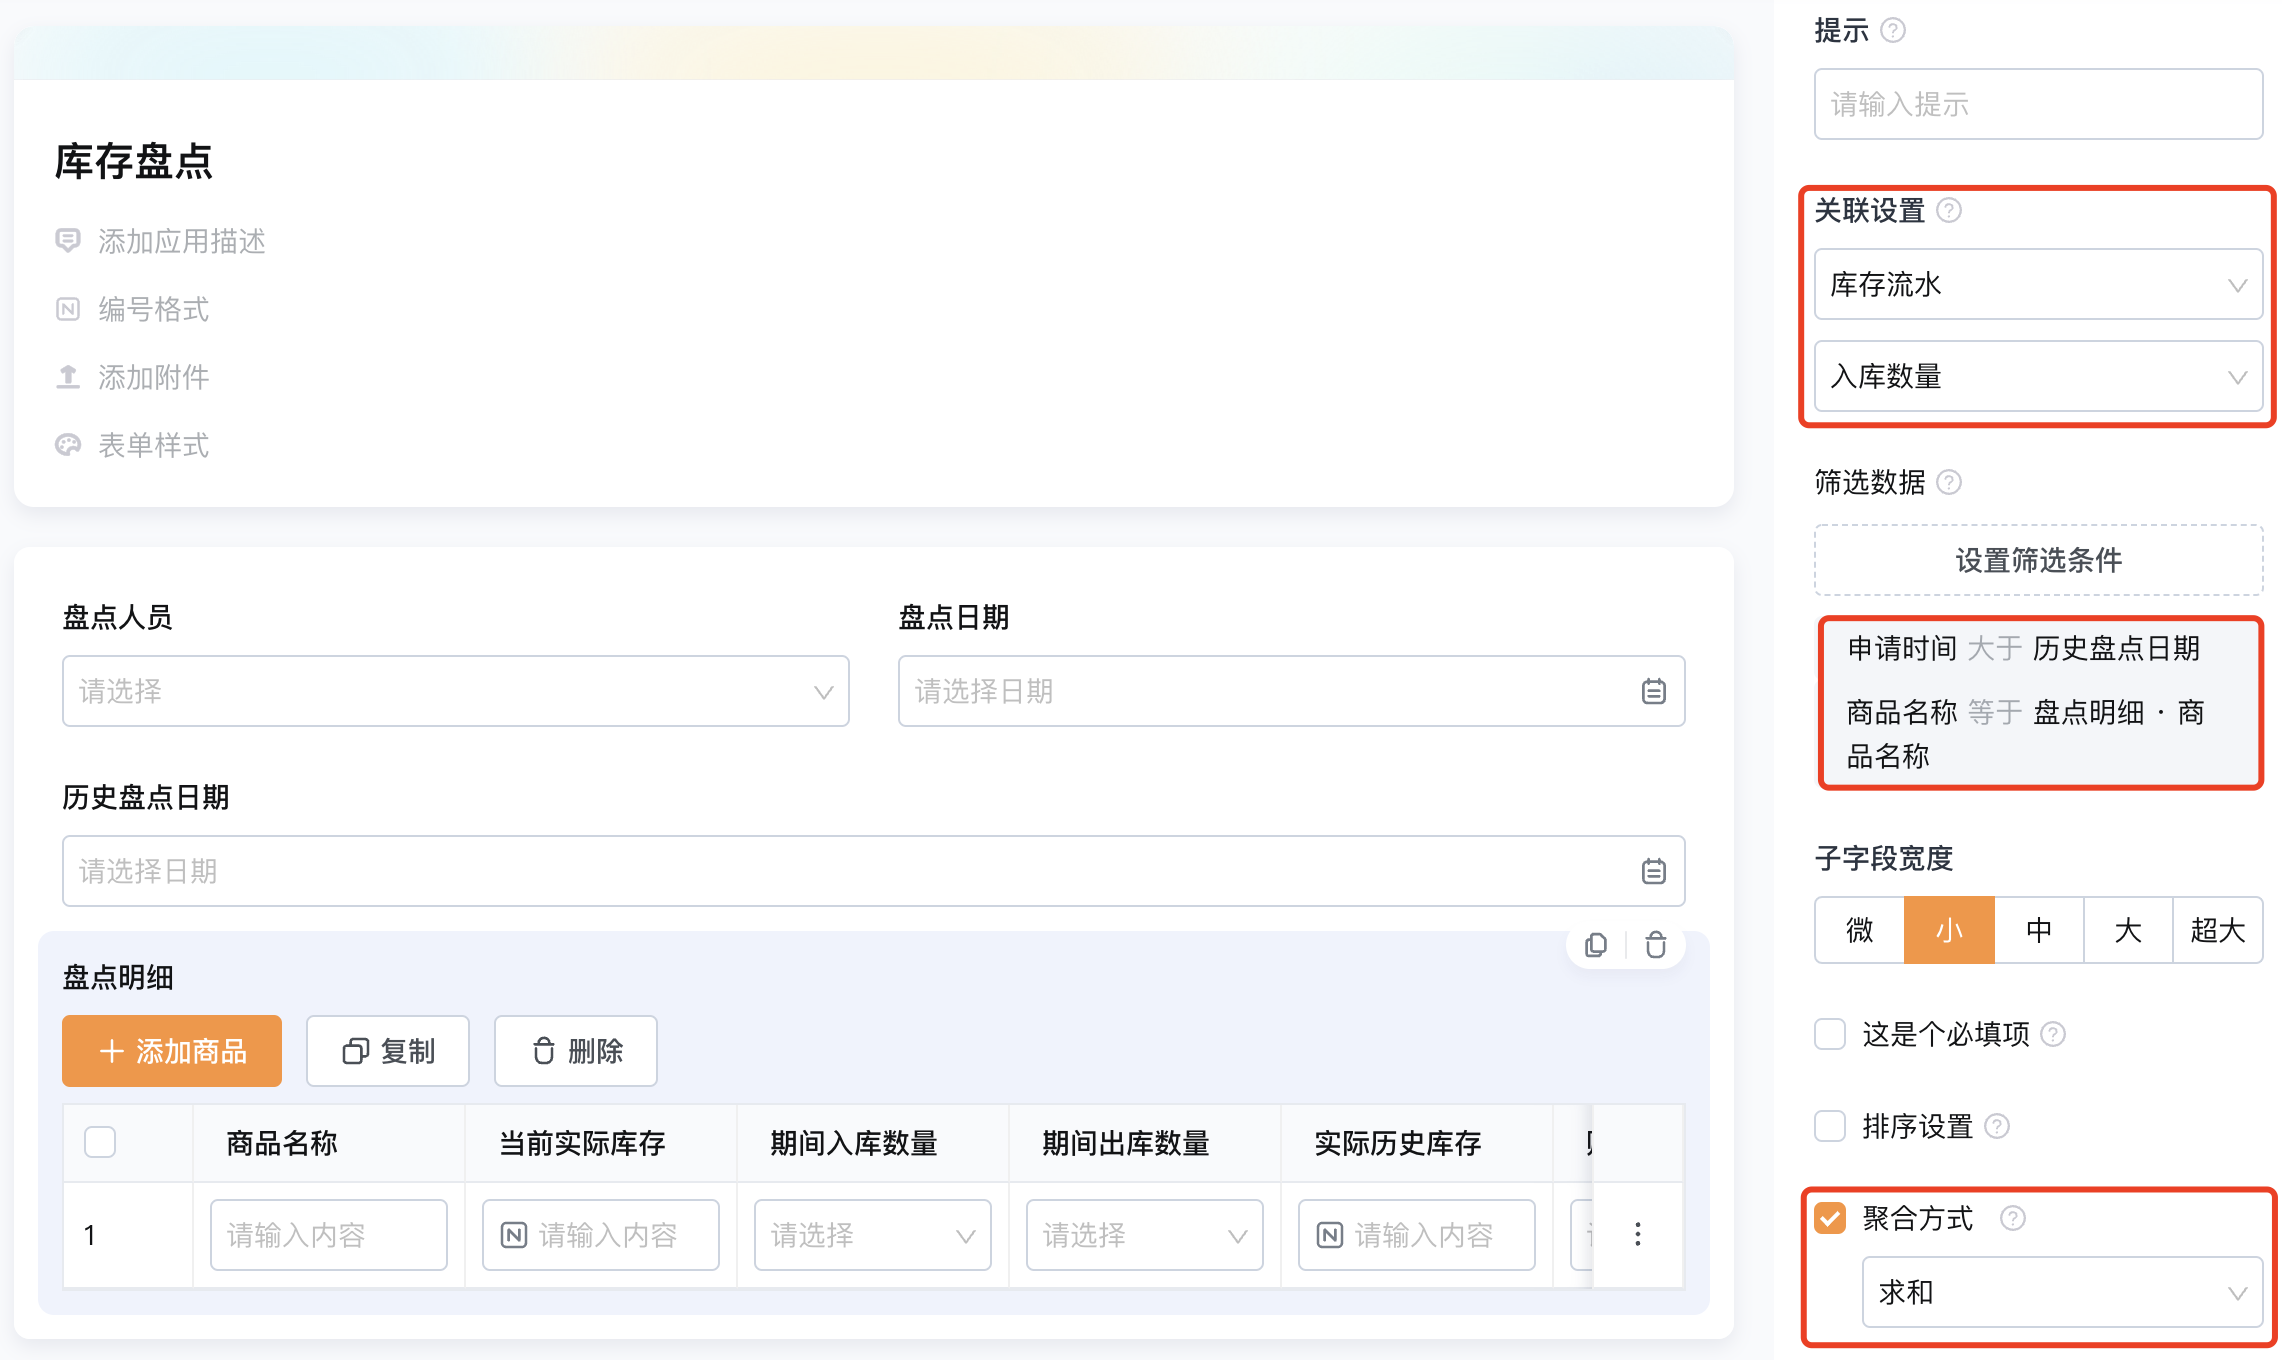The height and width of the screenshot is (1360, 2282).
Task: Select 超大 sub-field width option
Action: tap(2217, 930)
